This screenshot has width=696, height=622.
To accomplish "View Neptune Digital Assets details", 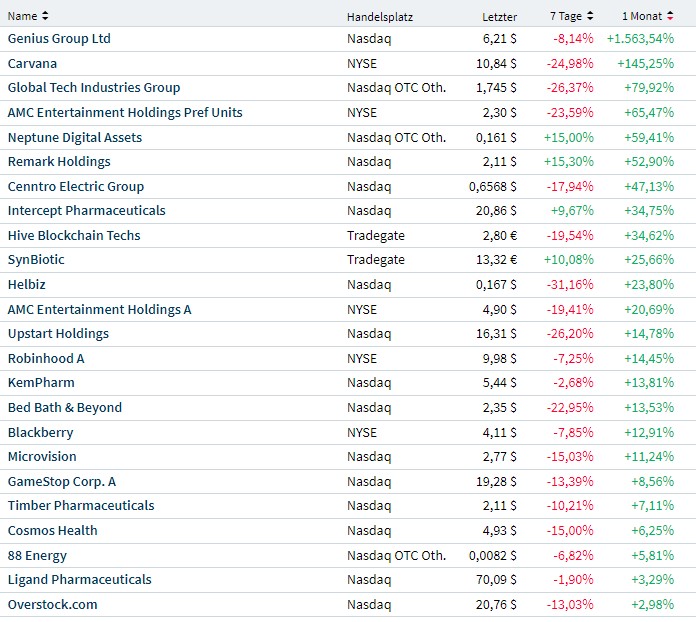I will click(75, 137).
